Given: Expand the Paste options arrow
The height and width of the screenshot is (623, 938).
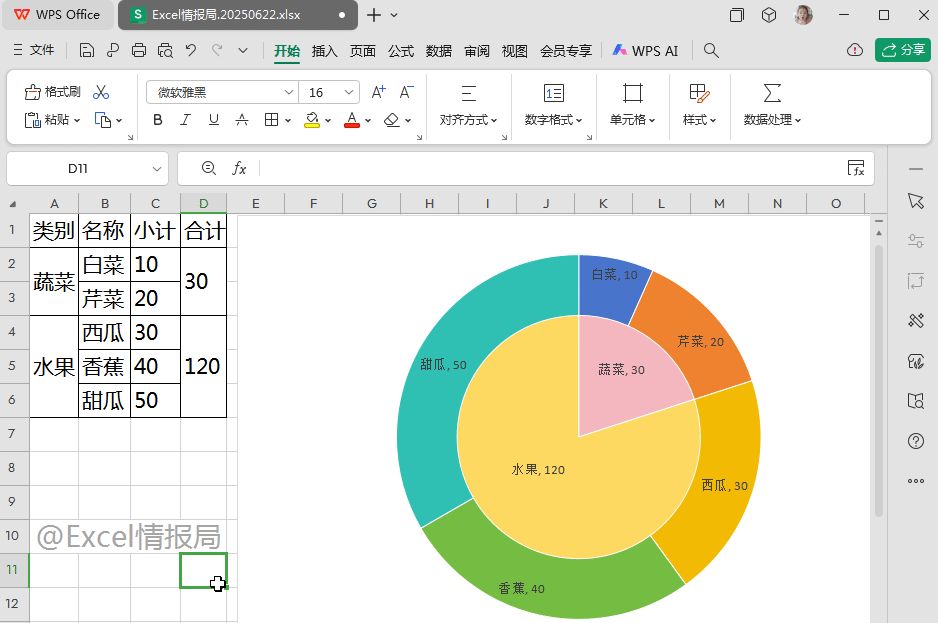Looking at the screenshot, I should tap(77, 120).
